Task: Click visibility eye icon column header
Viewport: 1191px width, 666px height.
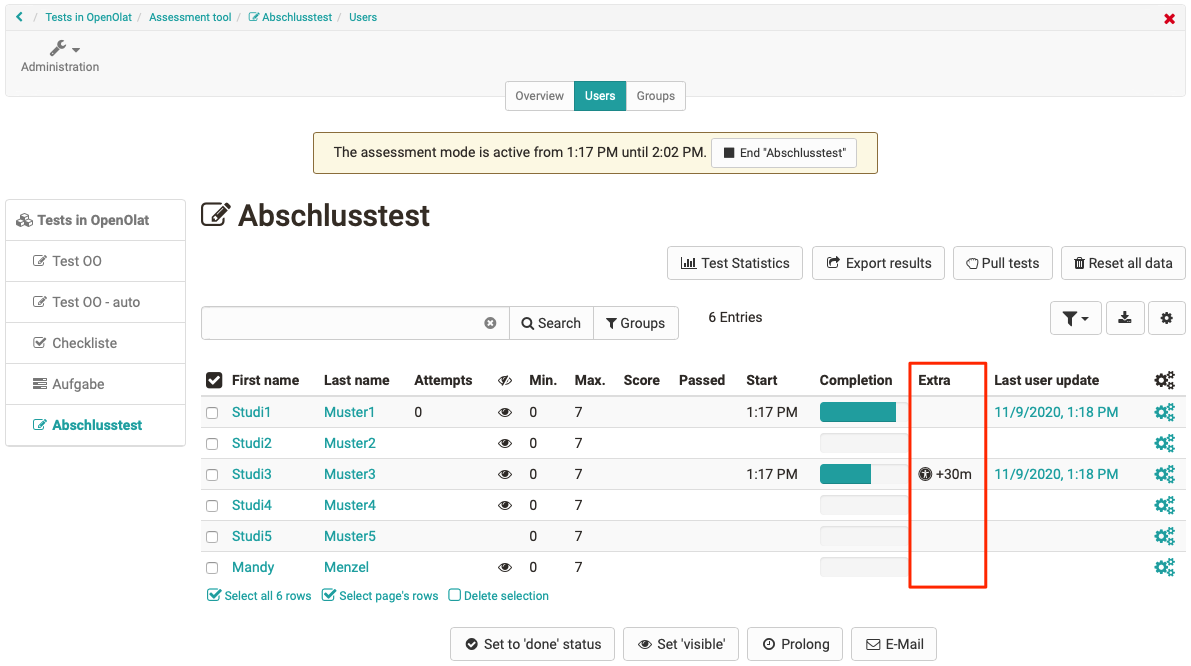Action: (505, 380)
